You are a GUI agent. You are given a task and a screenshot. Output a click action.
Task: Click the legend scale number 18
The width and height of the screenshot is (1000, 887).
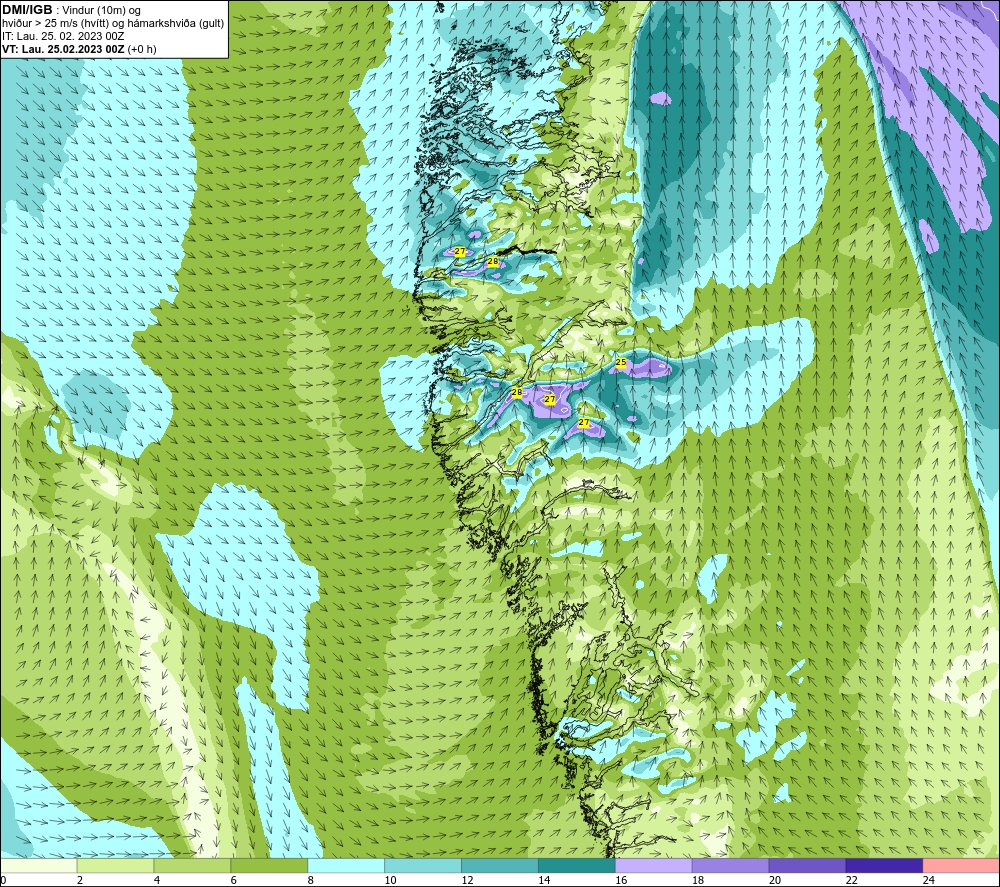coord(698,880)
